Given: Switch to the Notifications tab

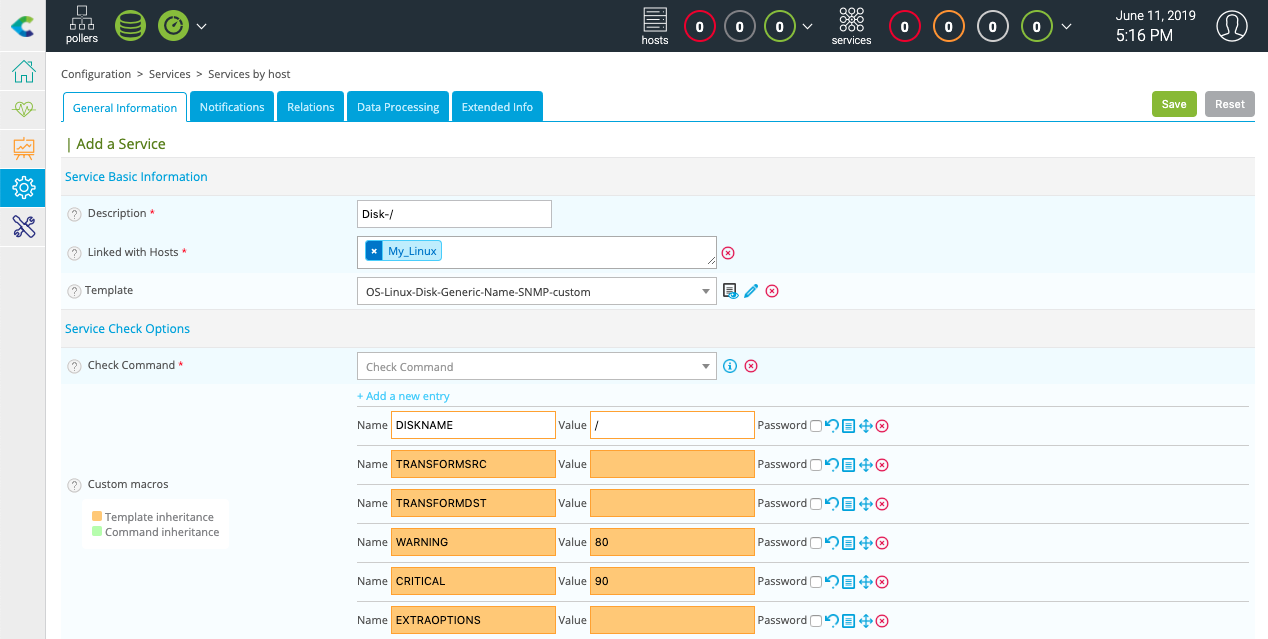Looking at the screenshot, I should click(x=232, y=107).
